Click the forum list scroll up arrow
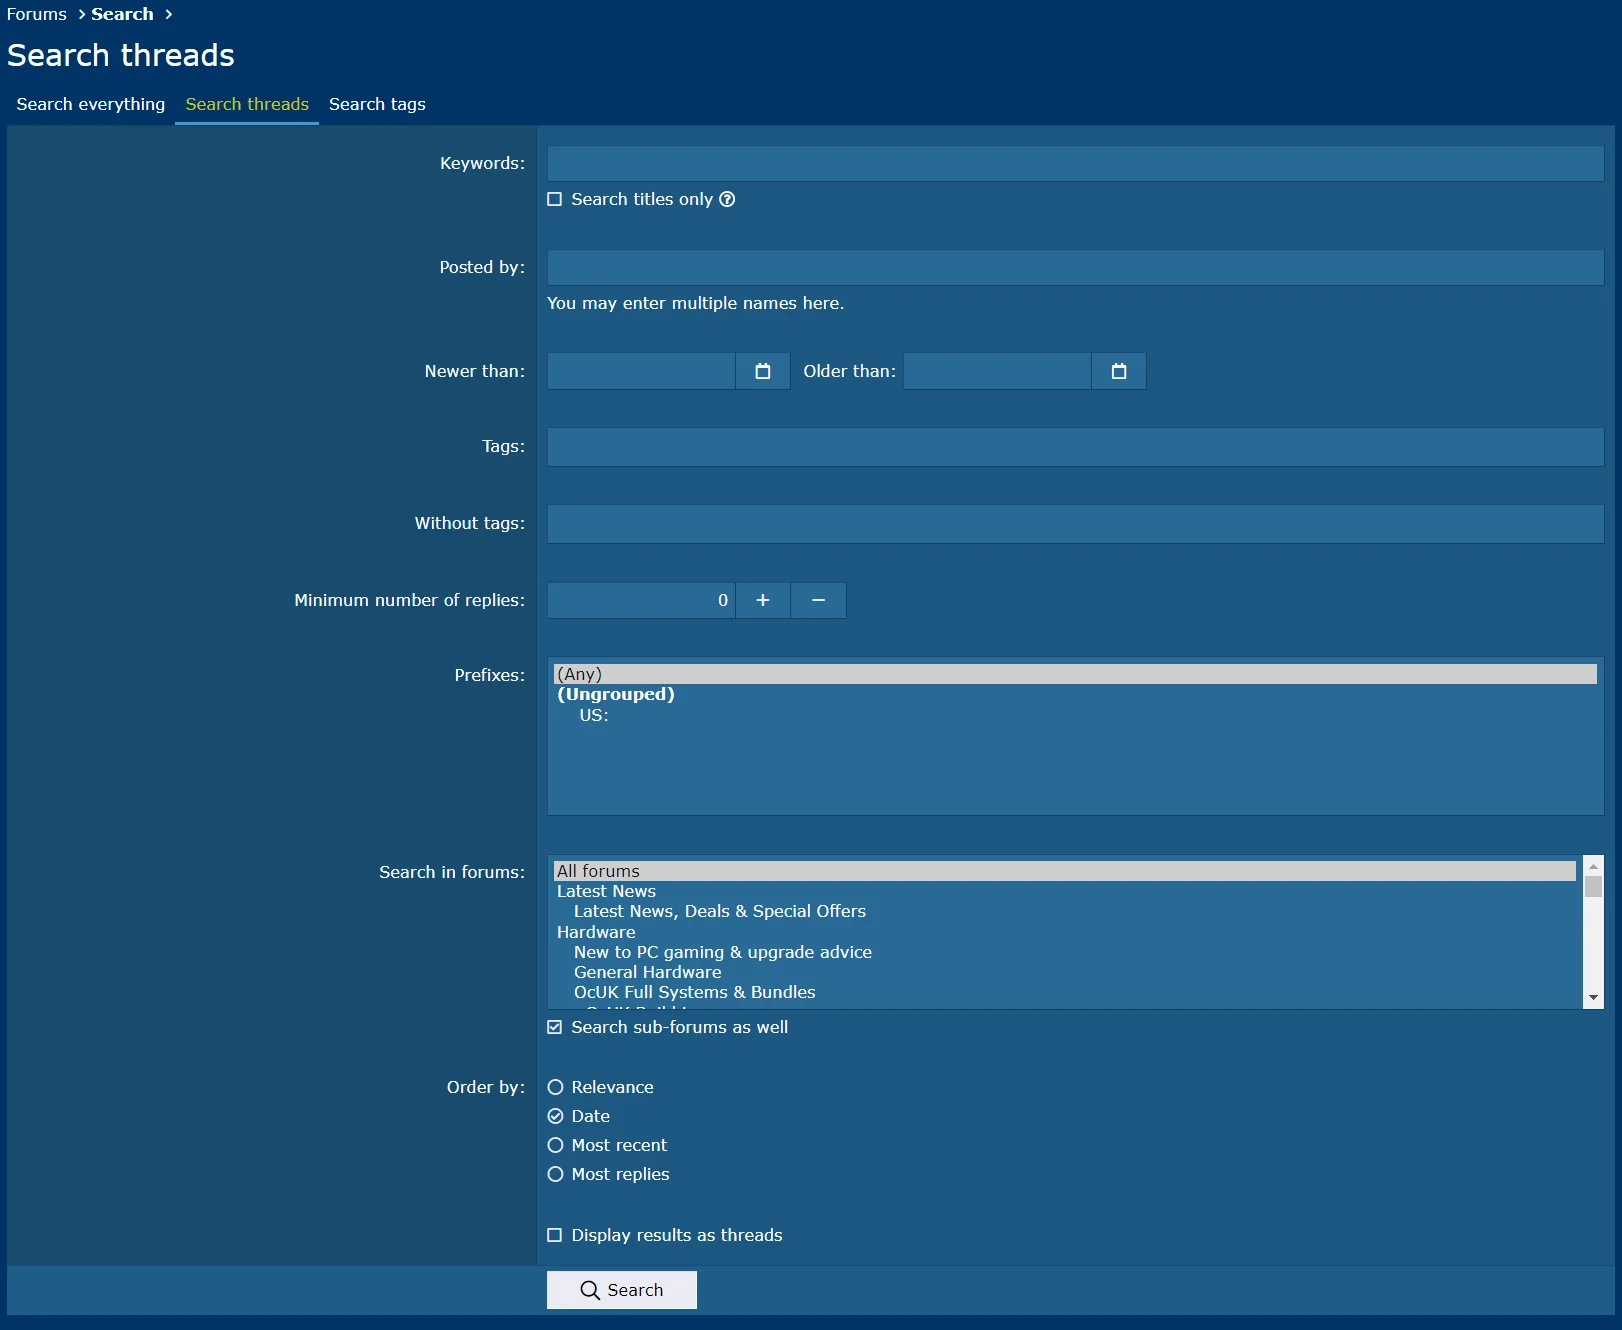Image resolution: width=1622 pixels, height=1330 pixels. [1593, 866]
